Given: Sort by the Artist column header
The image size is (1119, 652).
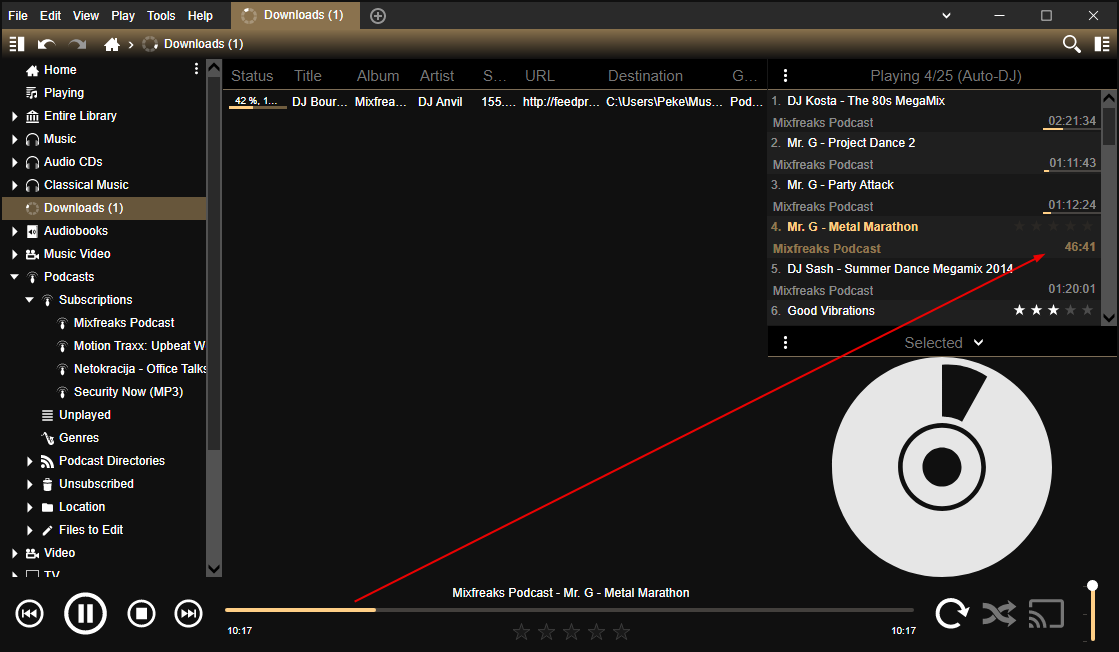Looking at the screenshot, I should click(x=436, y=76).
